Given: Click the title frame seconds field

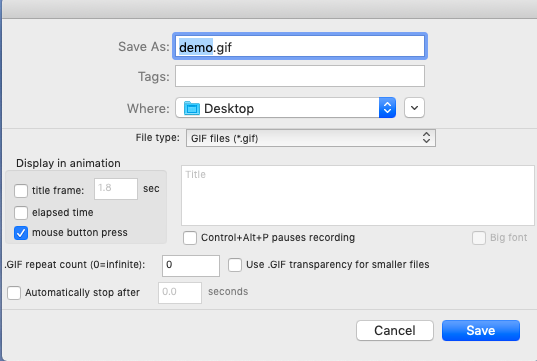Looking at the screenshot, I should [x=116, y=189].
